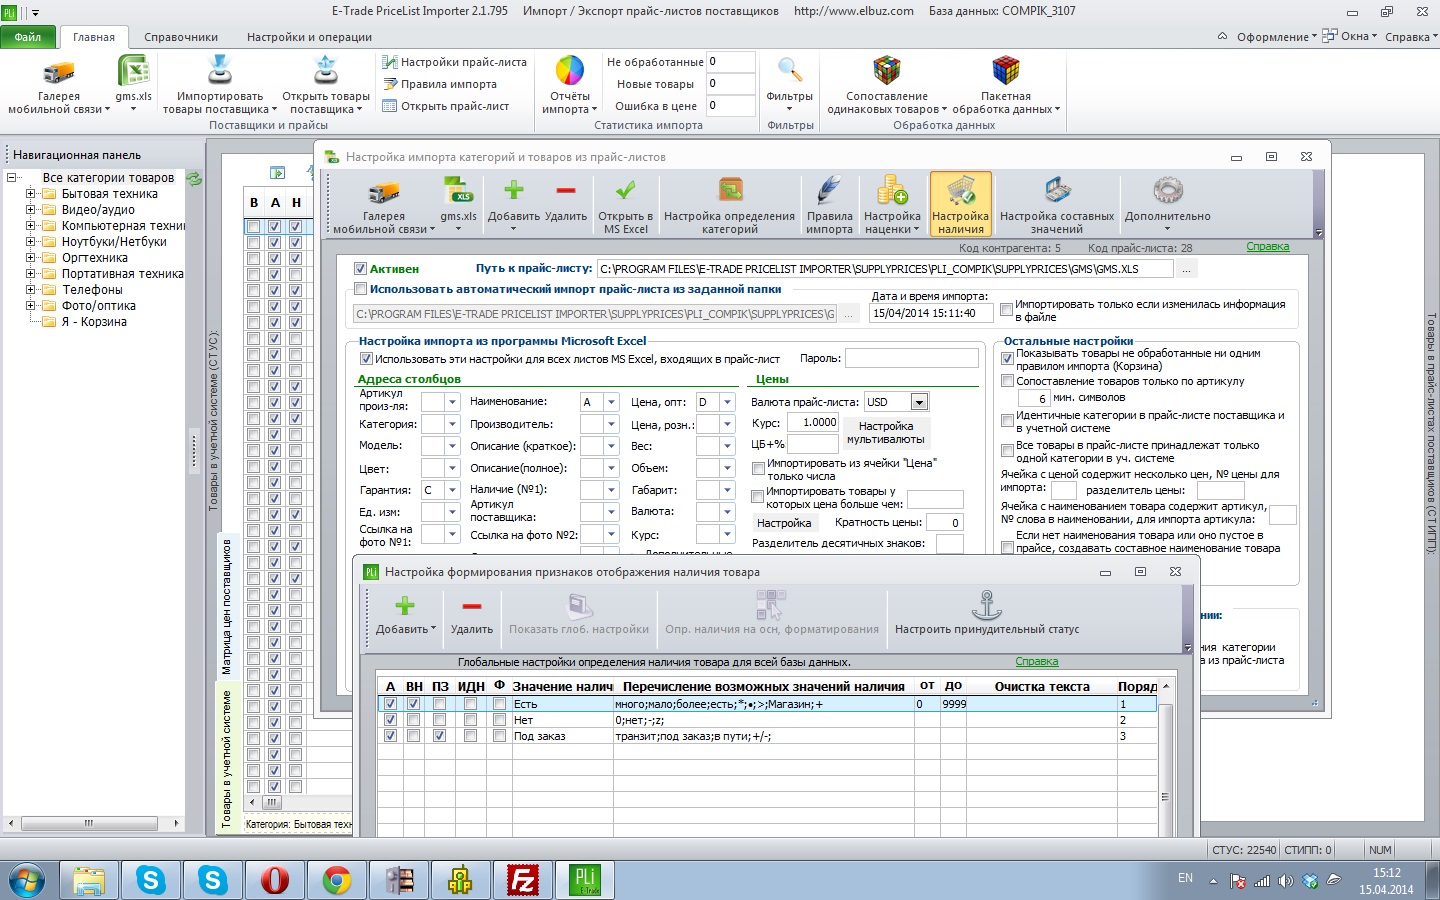Click the Настройка button near Кратность цены

tap(784, 523)
